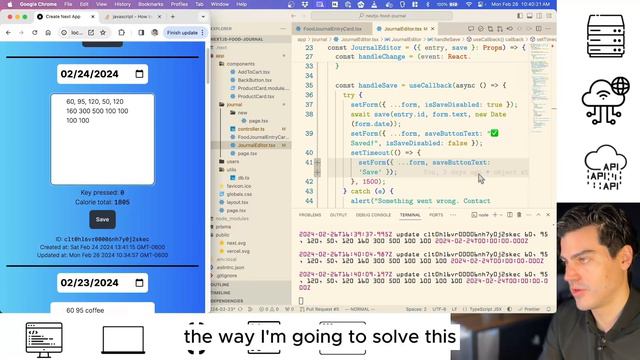Click TypeScript JSX language mode in status bar
This screenshot has height=360, width=640.
point(485,309)
